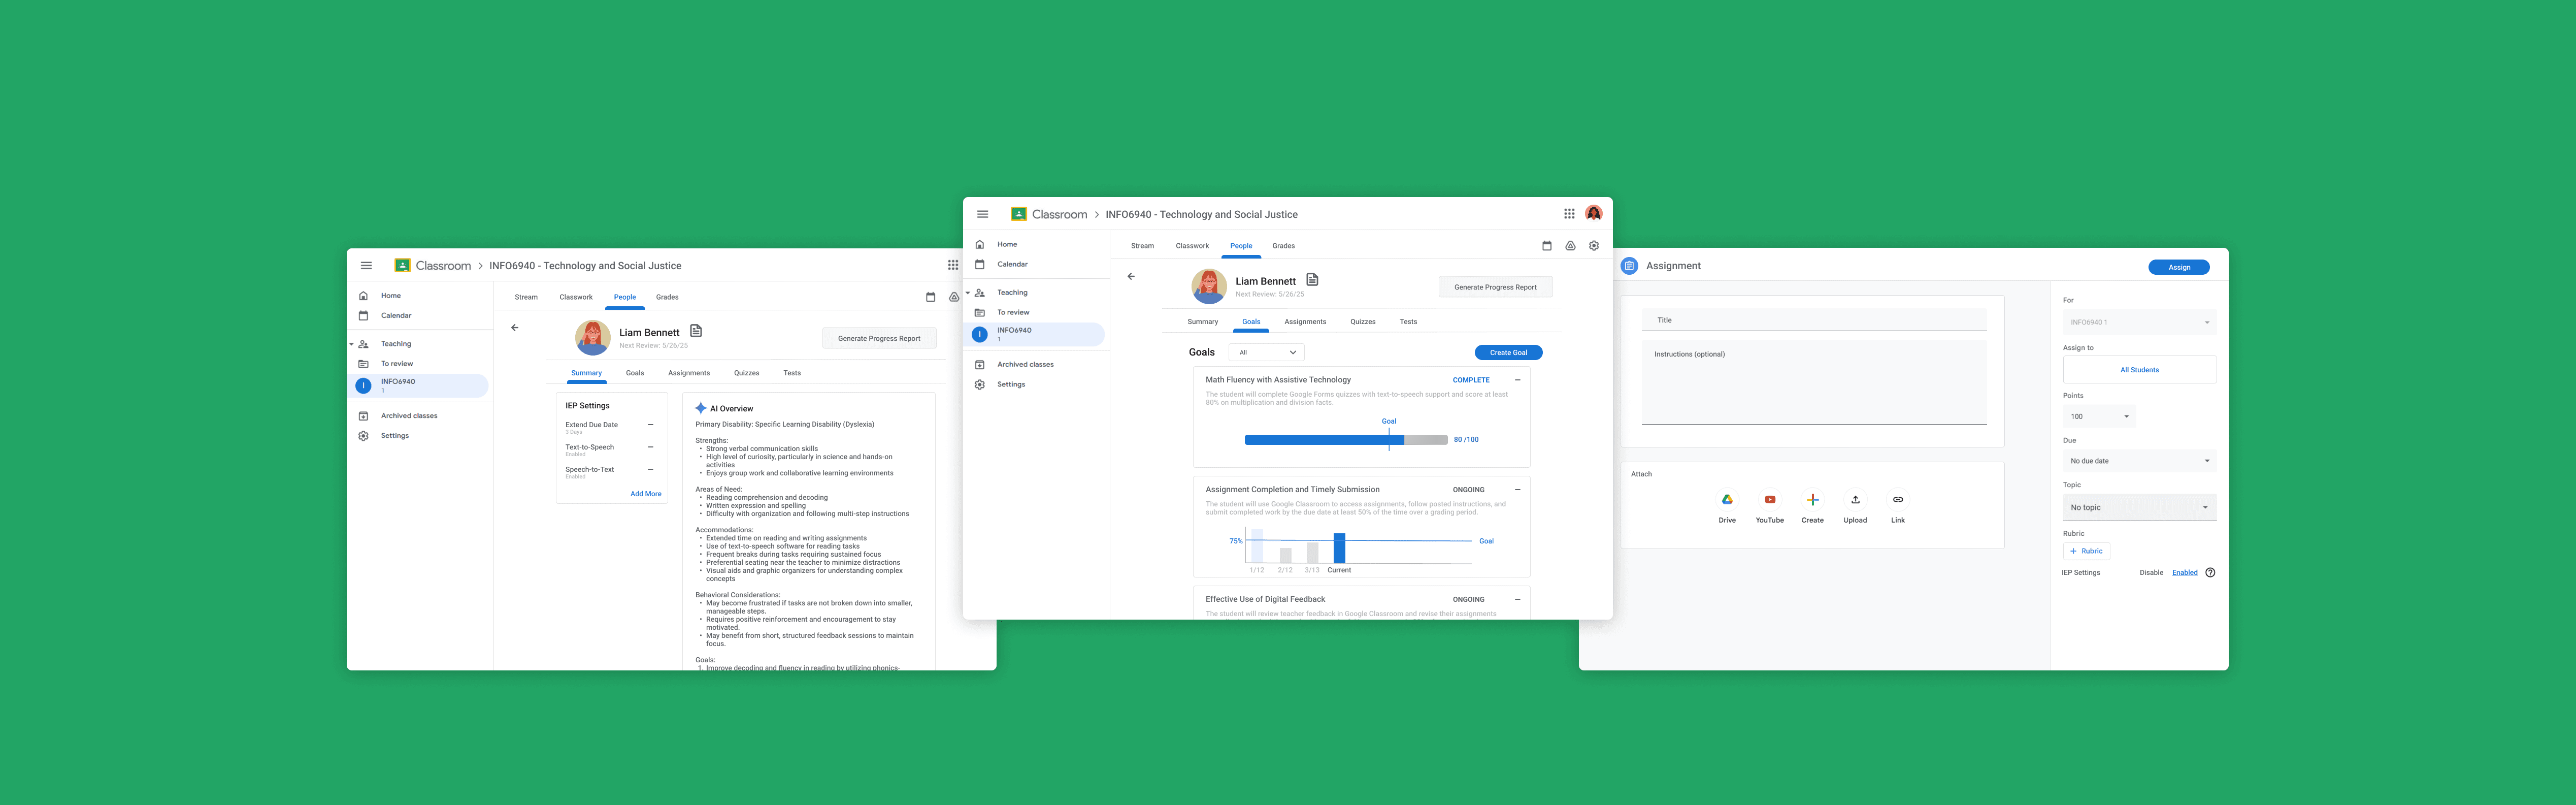The width and height of the screenshot is (2576, 805).
Task: Click the colorful Create plus icon
Action: click(x=1812, y=500)
